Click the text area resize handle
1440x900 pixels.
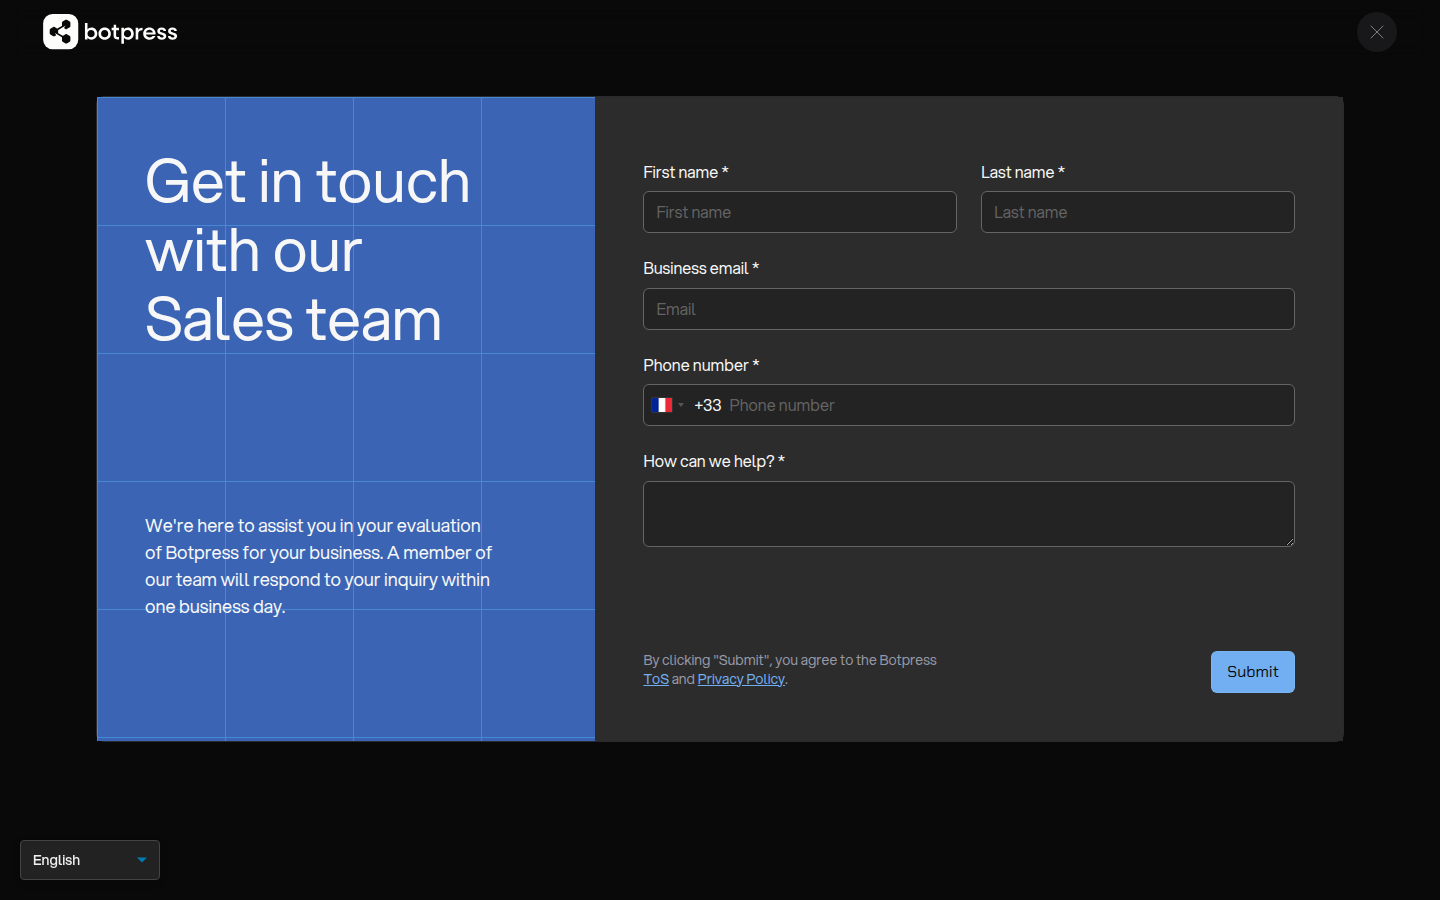click(x=1289, y=541)
